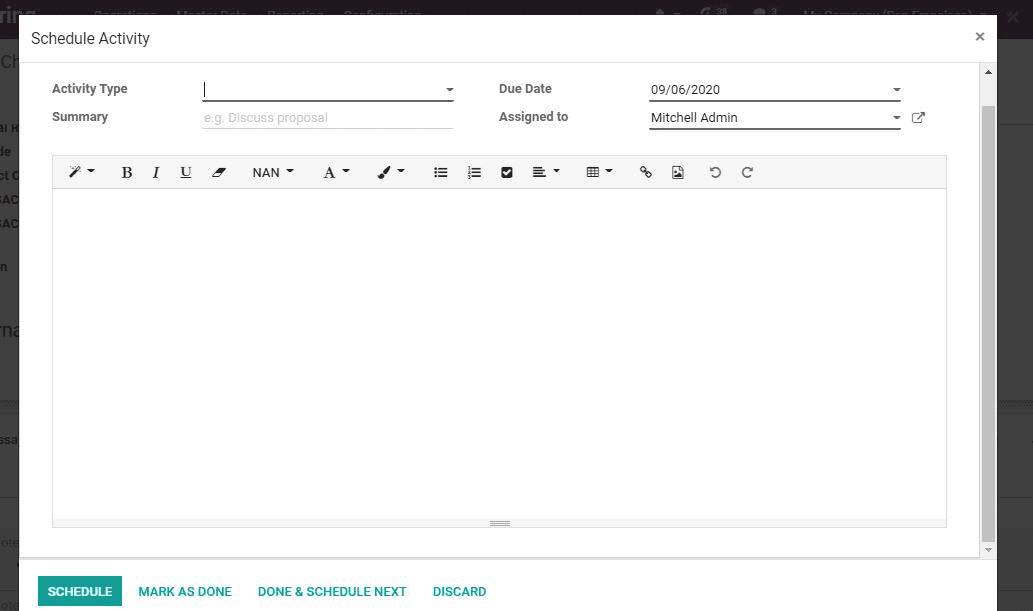1033x611 pixels.
Task: Click the Activity Type label
Action: pos(90,88)
